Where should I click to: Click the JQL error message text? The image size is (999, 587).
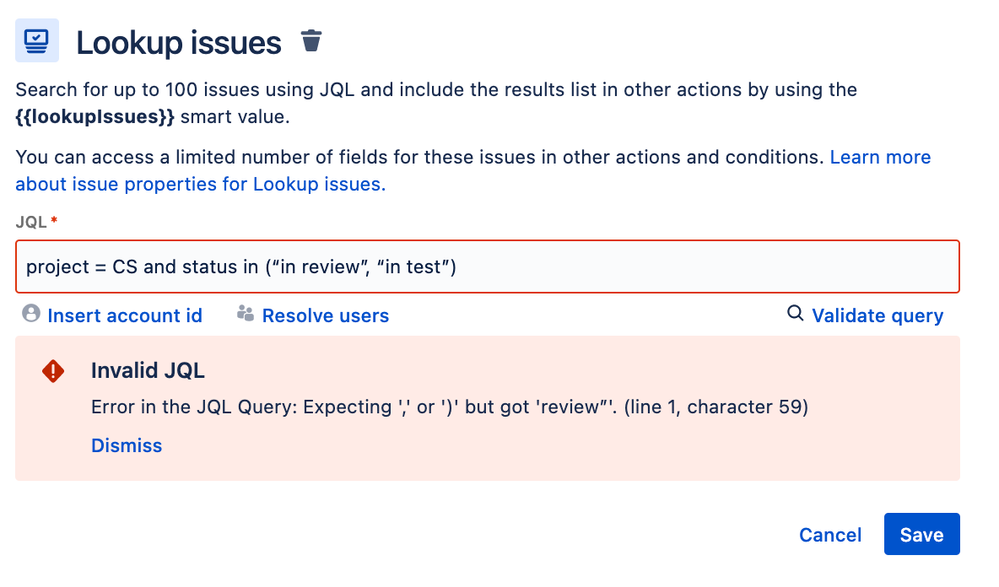(450, 407)
